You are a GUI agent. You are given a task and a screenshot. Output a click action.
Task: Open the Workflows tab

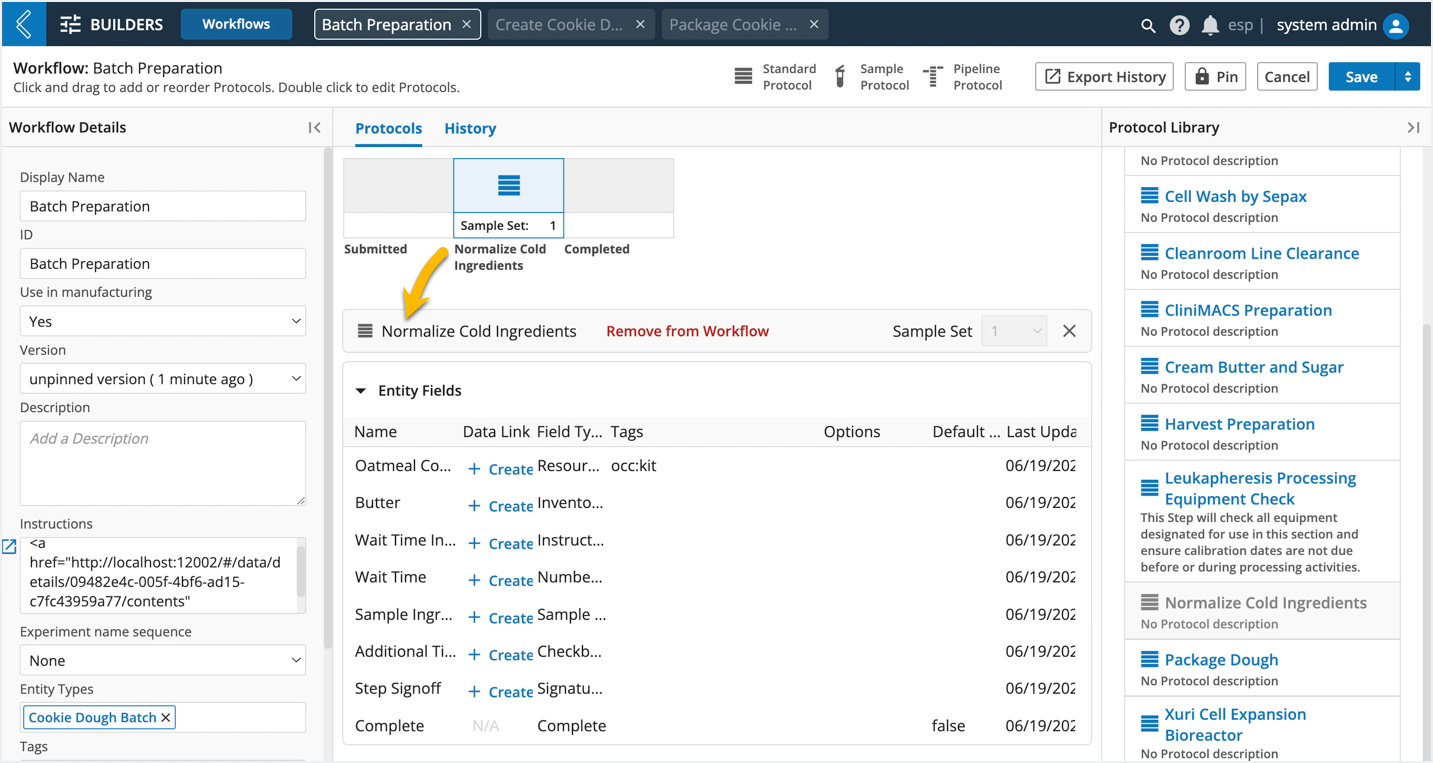click(x=236, y=24)
